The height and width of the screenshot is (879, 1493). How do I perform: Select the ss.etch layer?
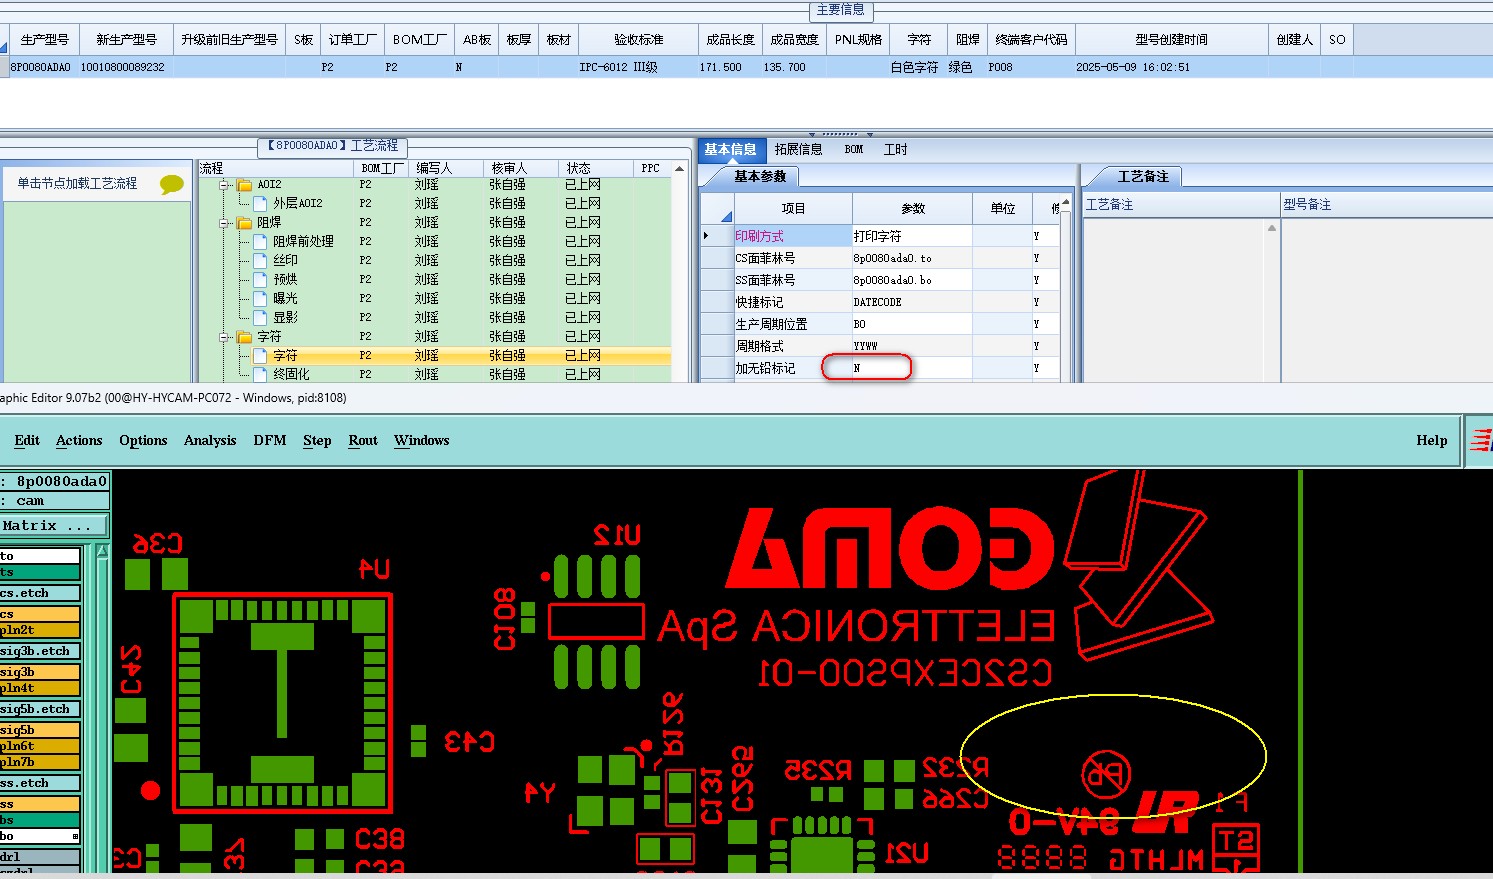[40, 783]
